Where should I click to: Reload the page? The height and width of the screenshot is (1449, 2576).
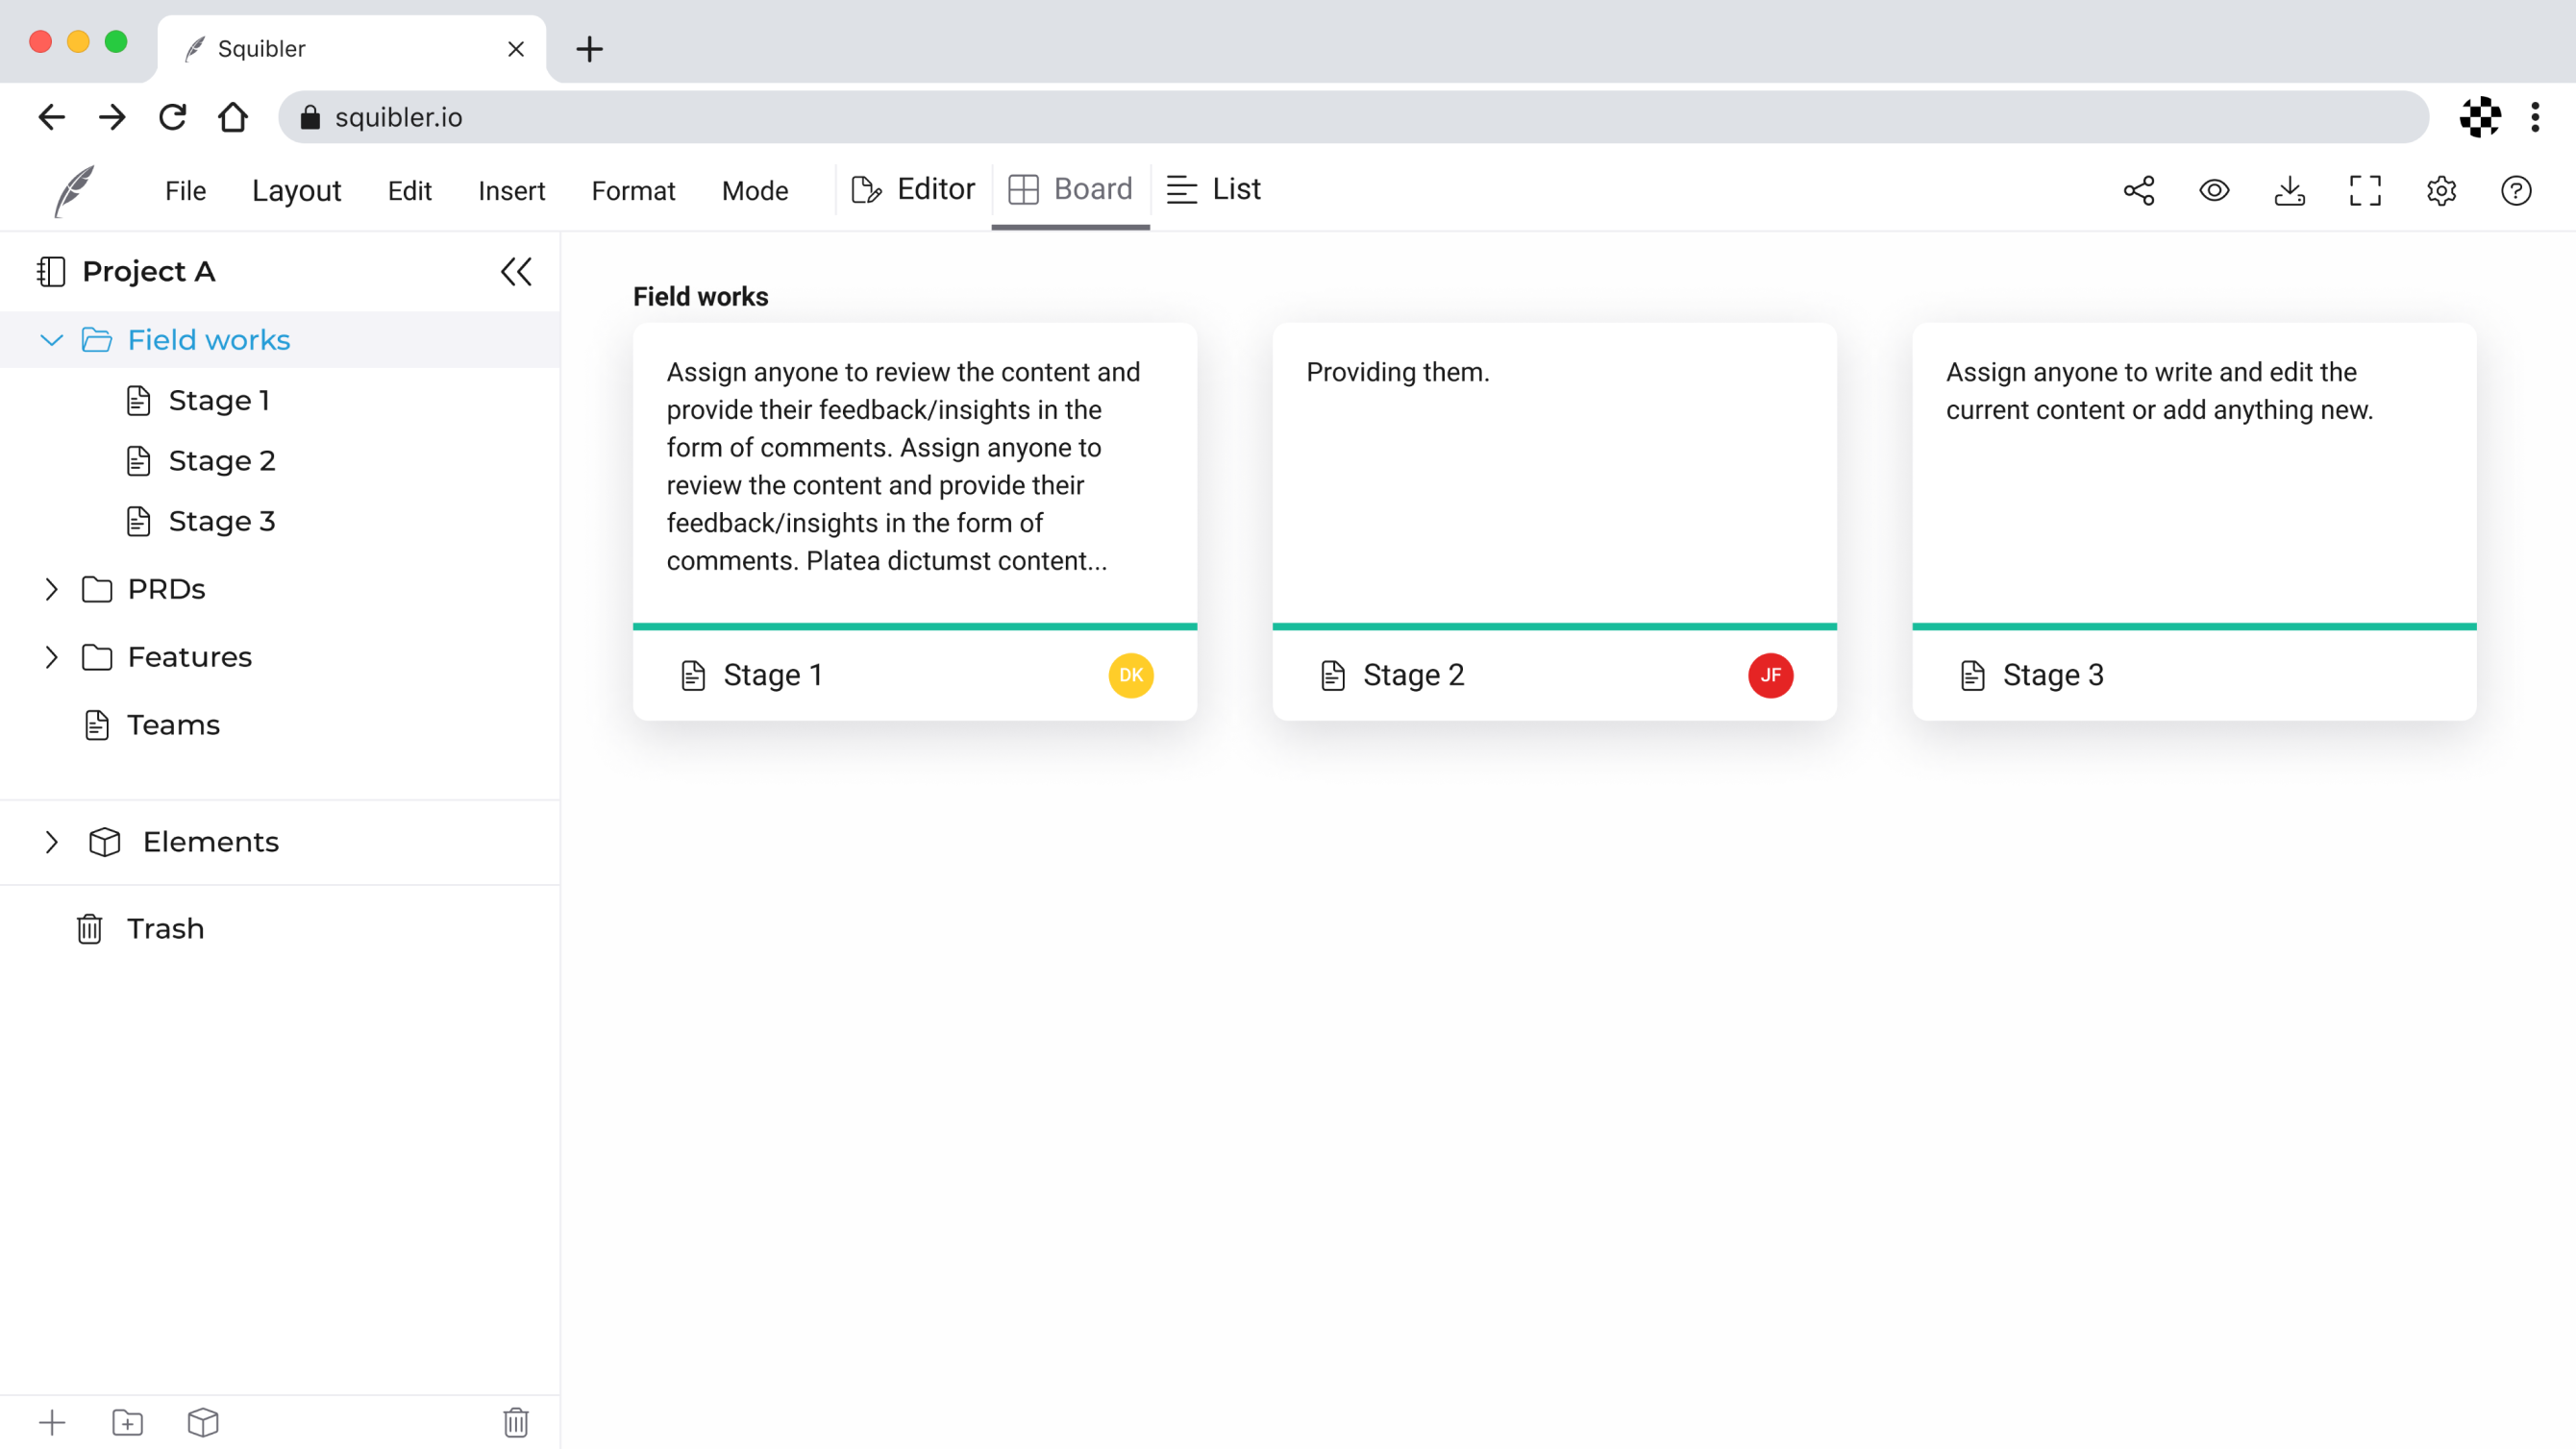172,117
